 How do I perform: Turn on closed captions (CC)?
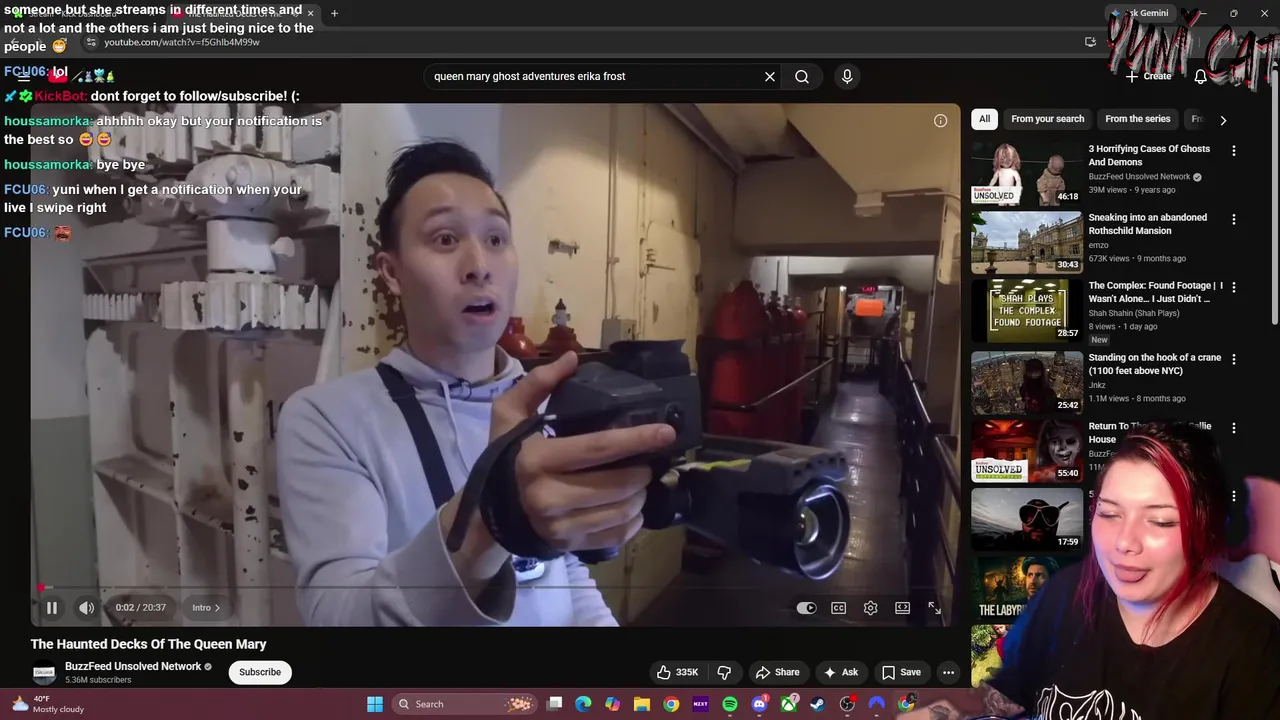tap(839, 608)
